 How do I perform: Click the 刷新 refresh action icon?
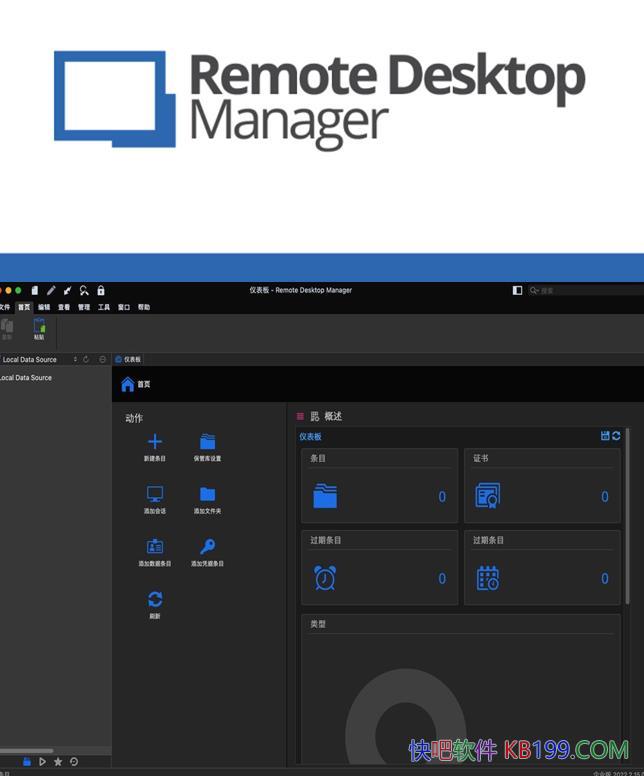(x=155, y=599)
